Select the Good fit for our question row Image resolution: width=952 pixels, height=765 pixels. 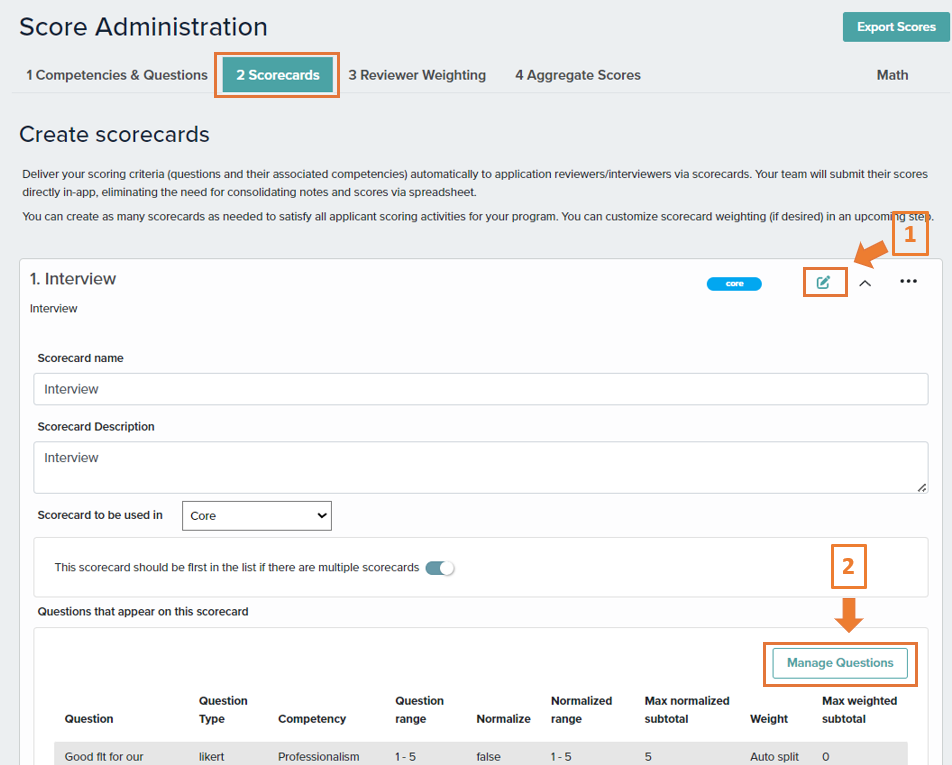point(480,753)
